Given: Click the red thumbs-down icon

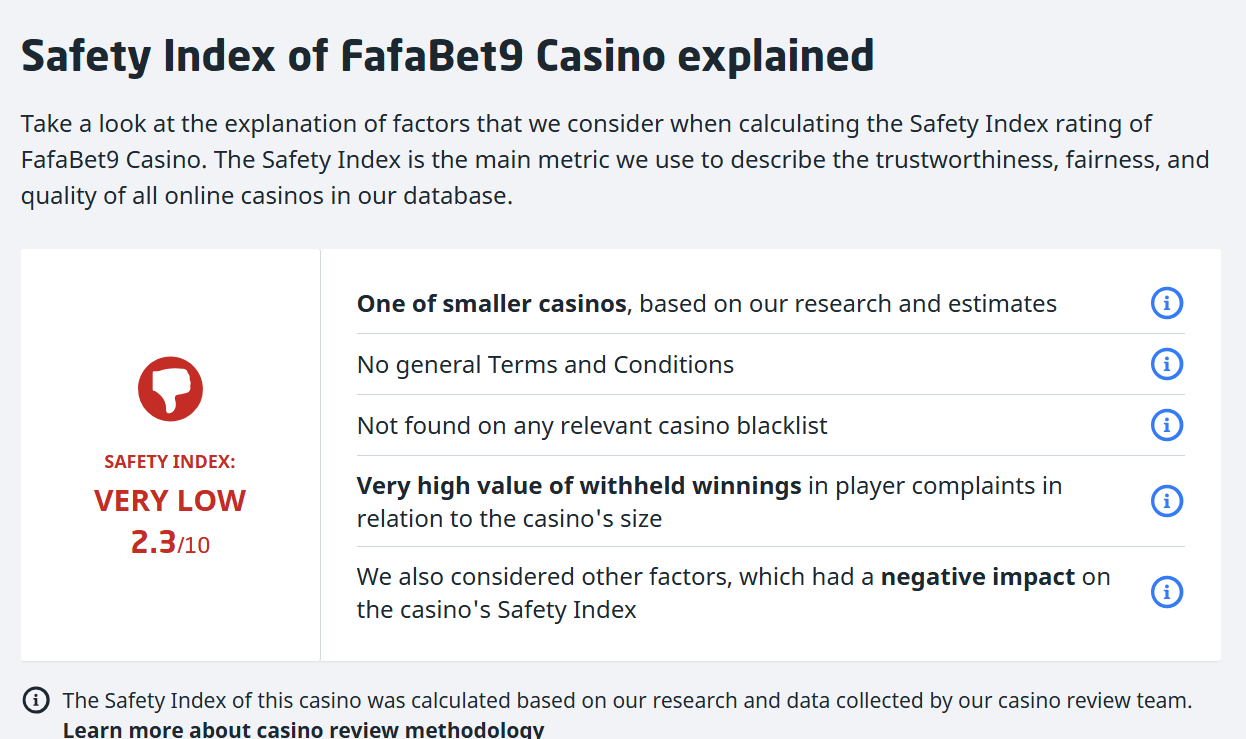Looking at the screenshot, I should click(170, 388).
